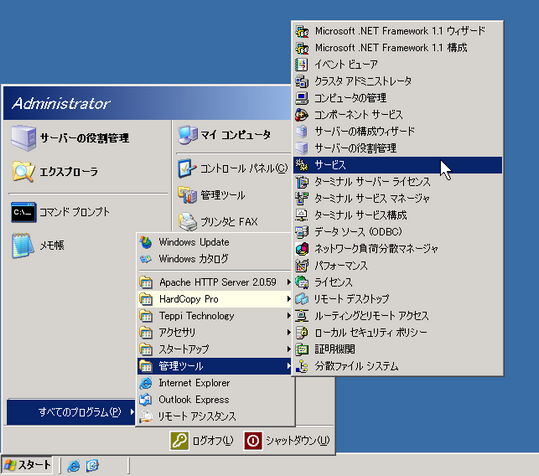Image resolution: width=539 pixels, height=476 pixels.
Task: Click the ローカル セキュリティ ポリシー icon
Action: click(302, 333)
